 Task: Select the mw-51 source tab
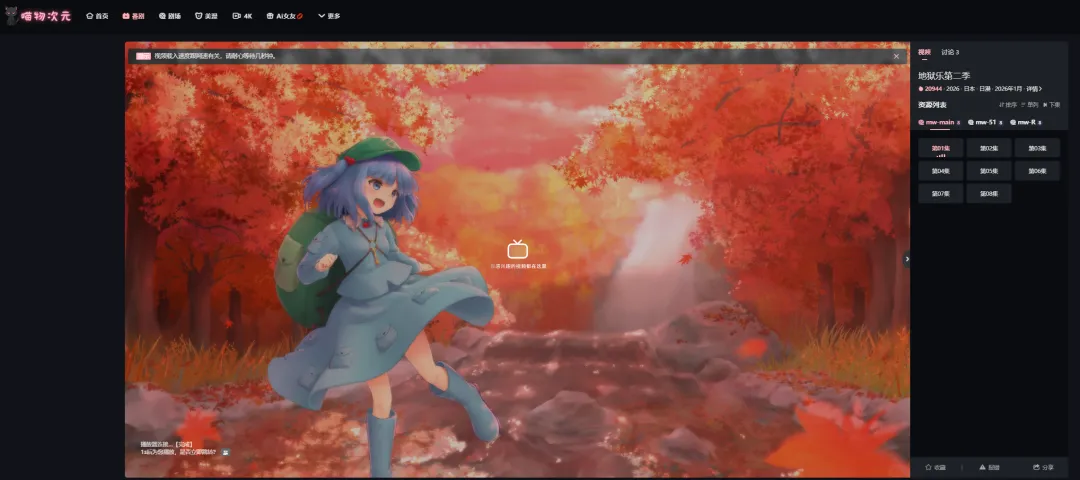click(983, 122)
